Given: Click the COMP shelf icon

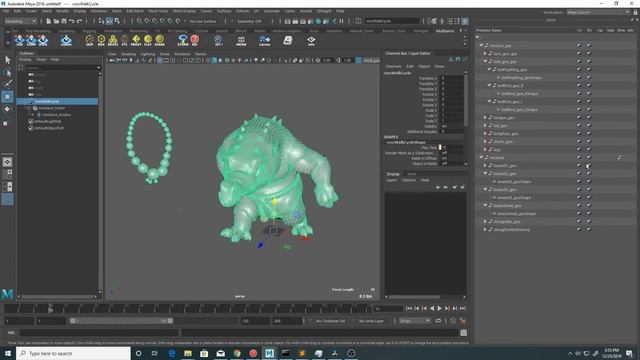Looking at the screenshot, I should 31,40.
